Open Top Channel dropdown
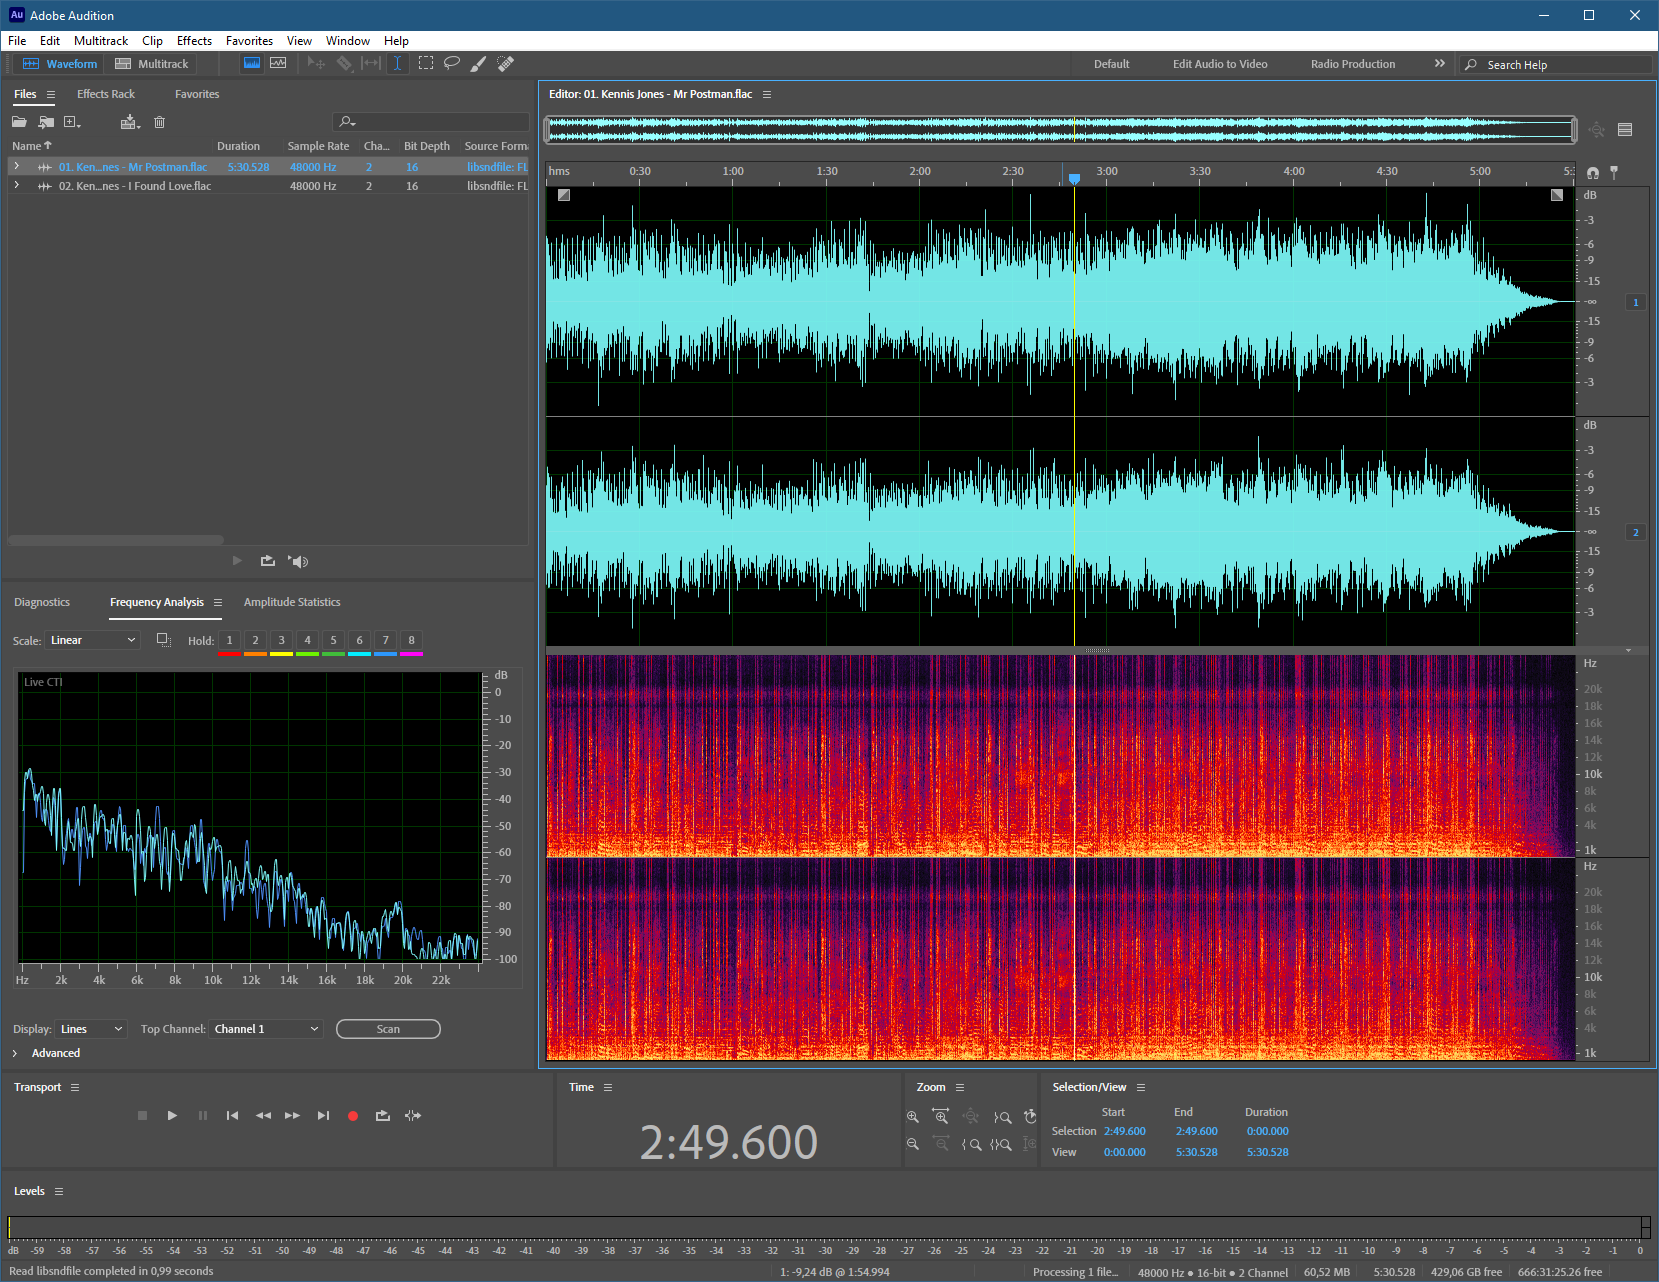The image size is (1659, 1282). tap(266, 1029)
